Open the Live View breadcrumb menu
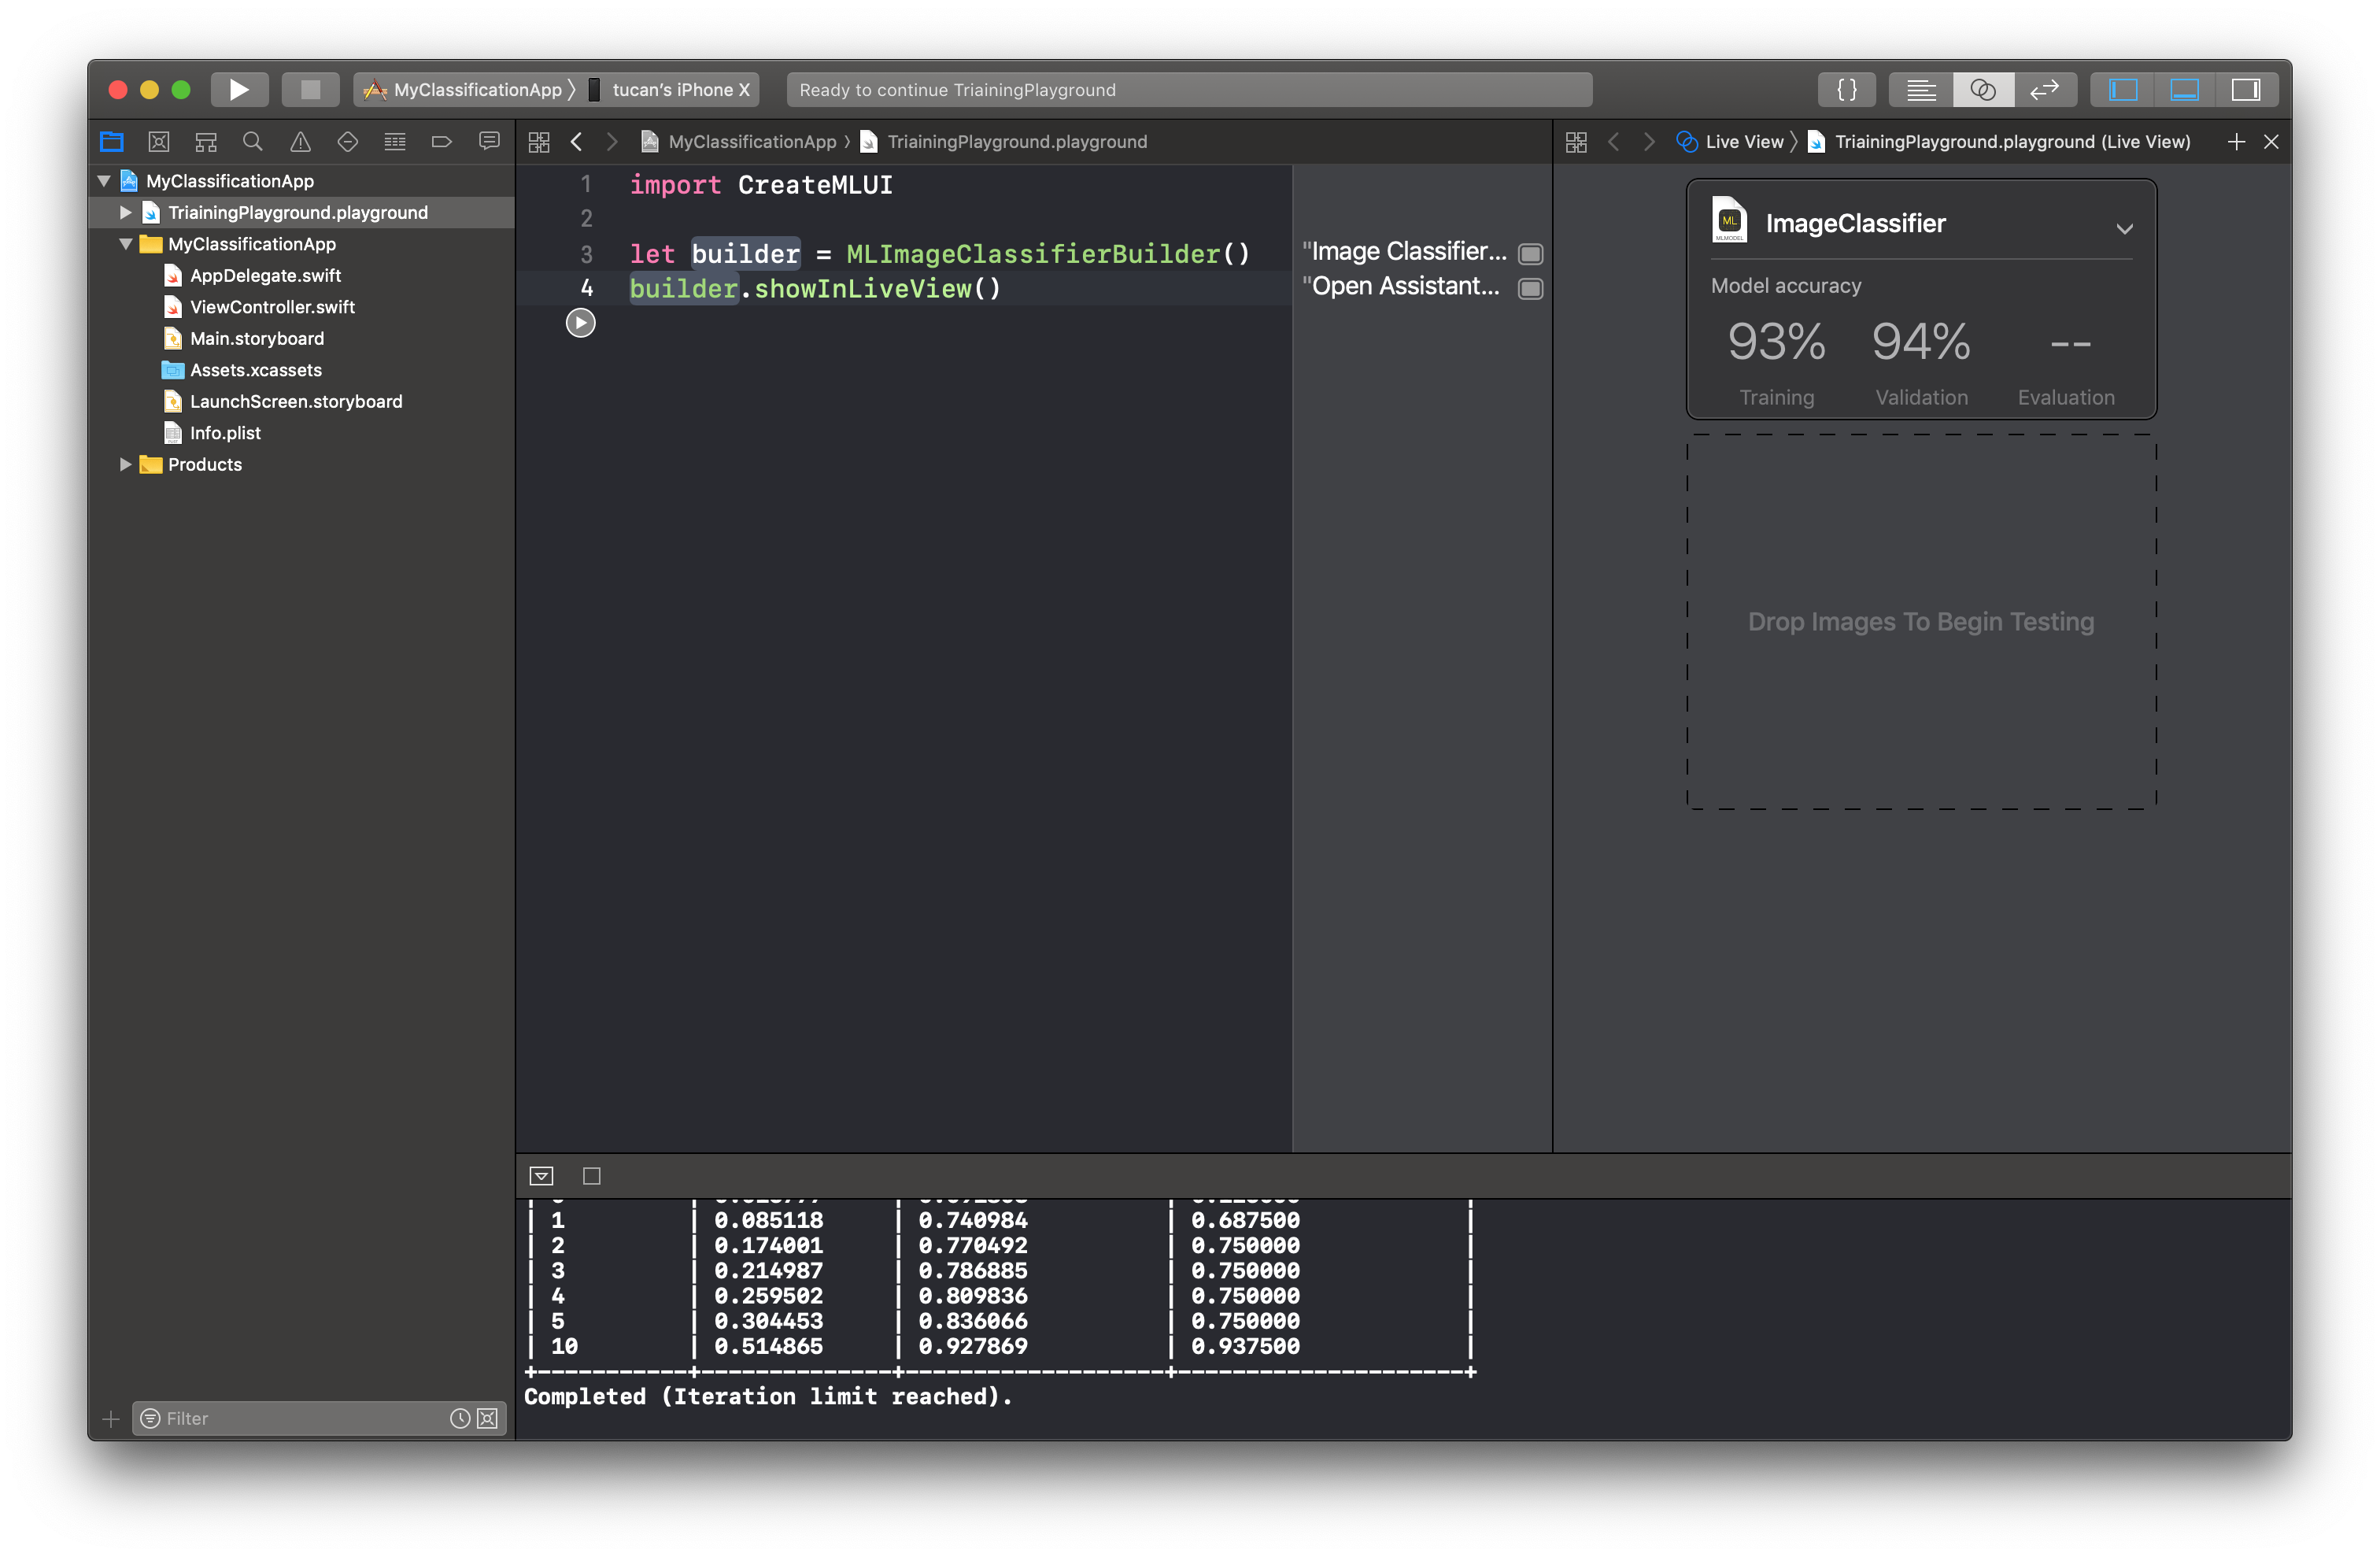Viewport: 2380px width, 1557px height. (1743, 142)
